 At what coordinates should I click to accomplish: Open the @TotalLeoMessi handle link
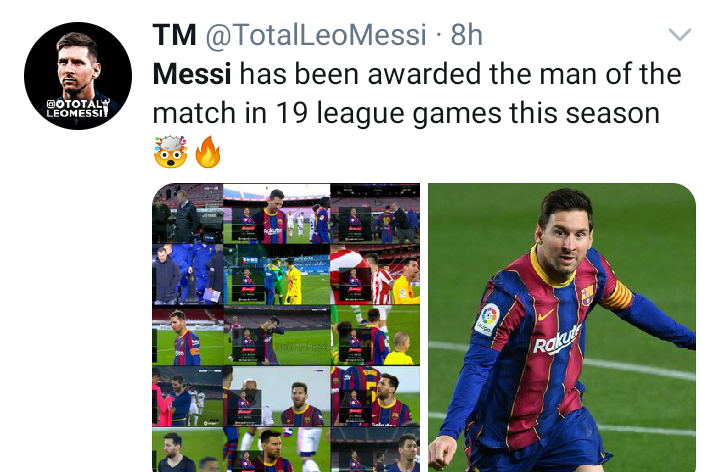316,35
